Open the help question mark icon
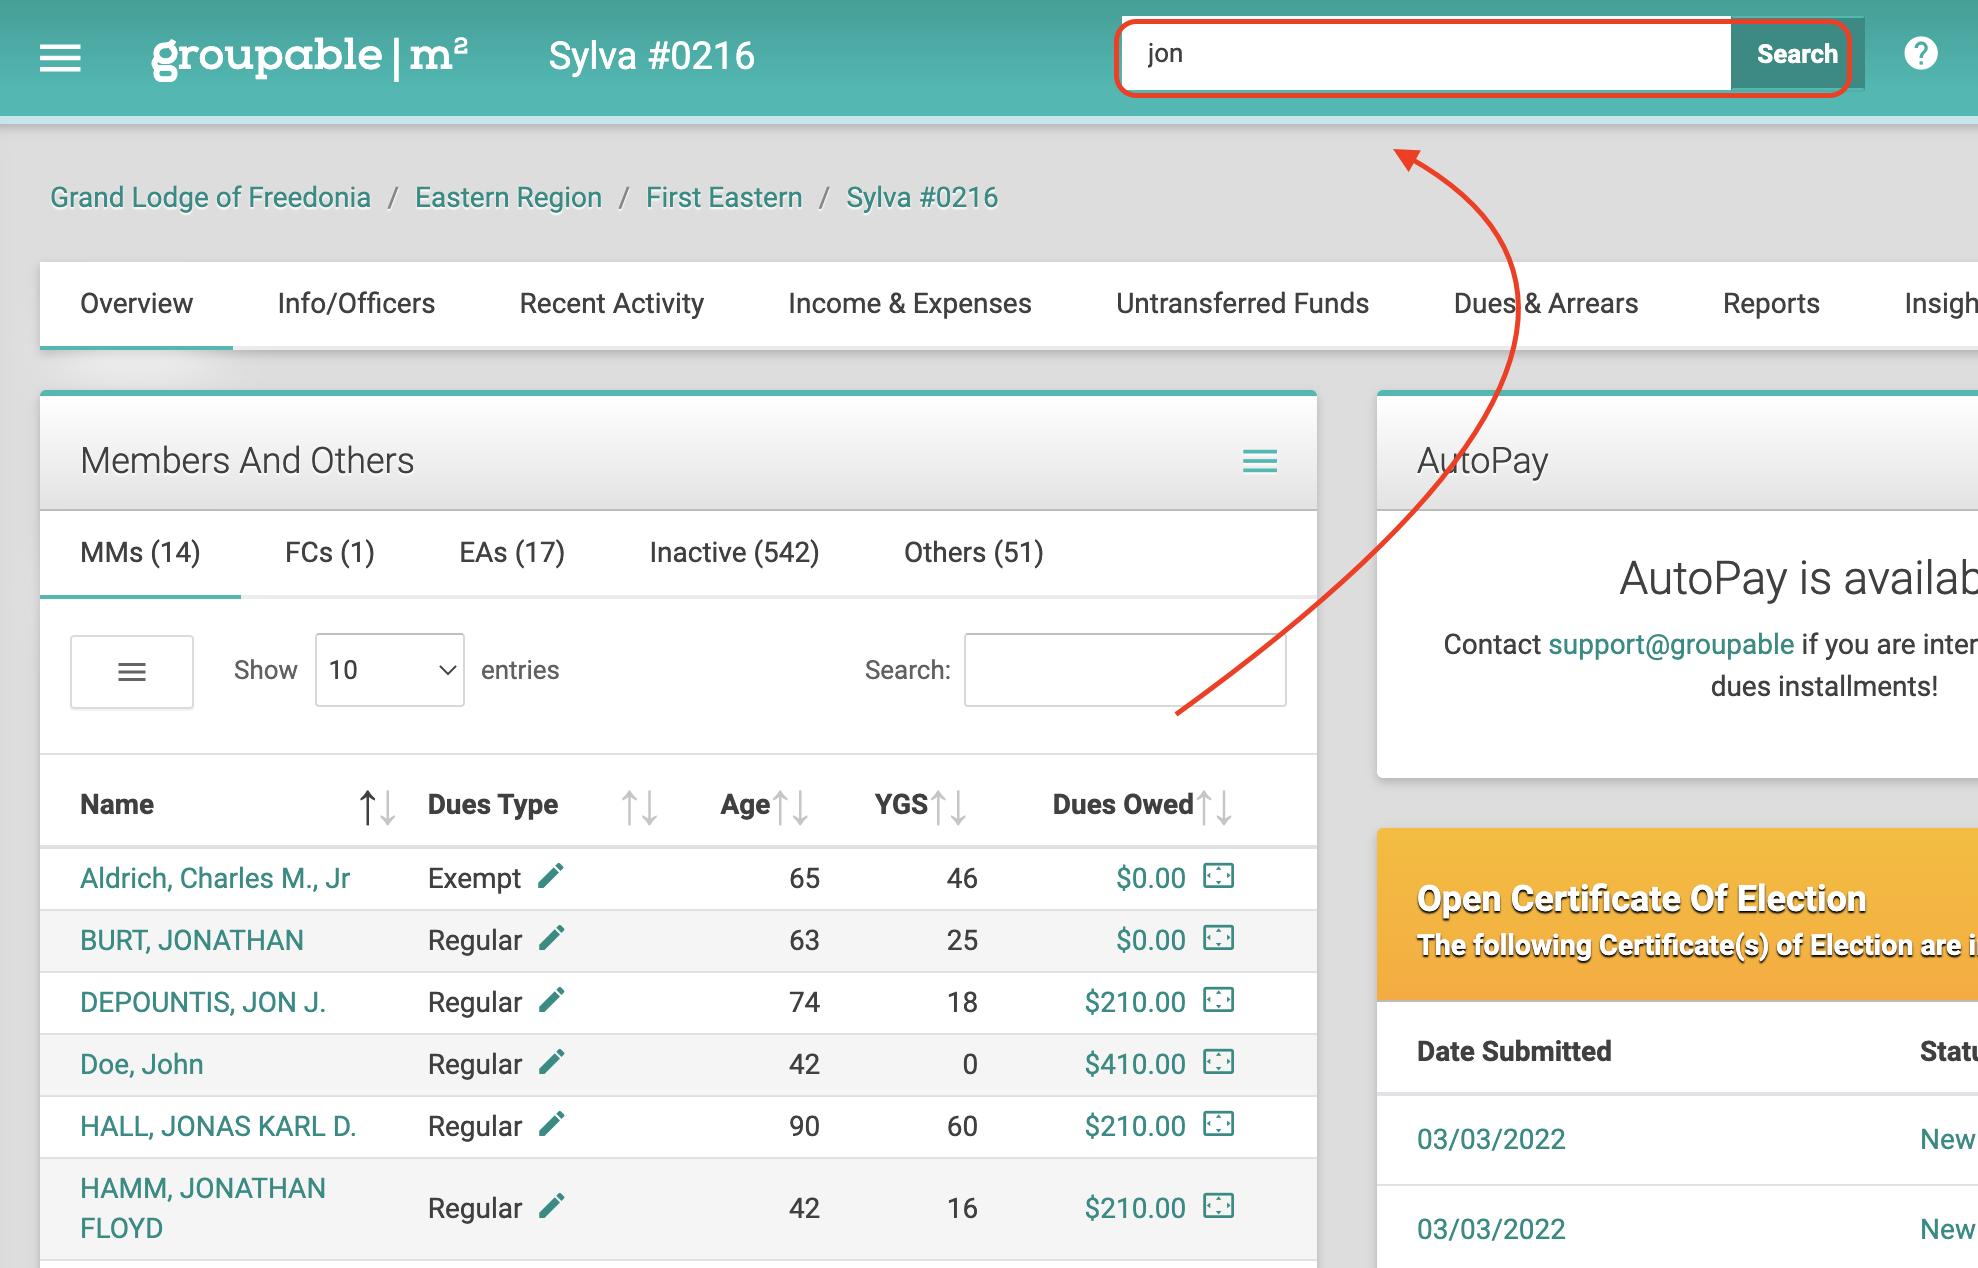 point(1920,53)
